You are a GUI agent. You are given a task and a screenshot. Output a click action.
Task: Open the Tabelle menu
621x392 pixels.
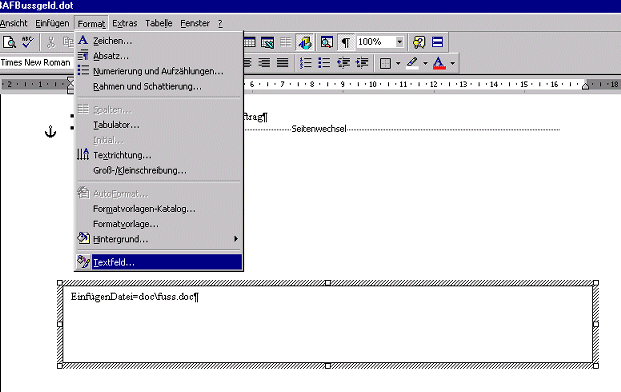click(159, 23)
